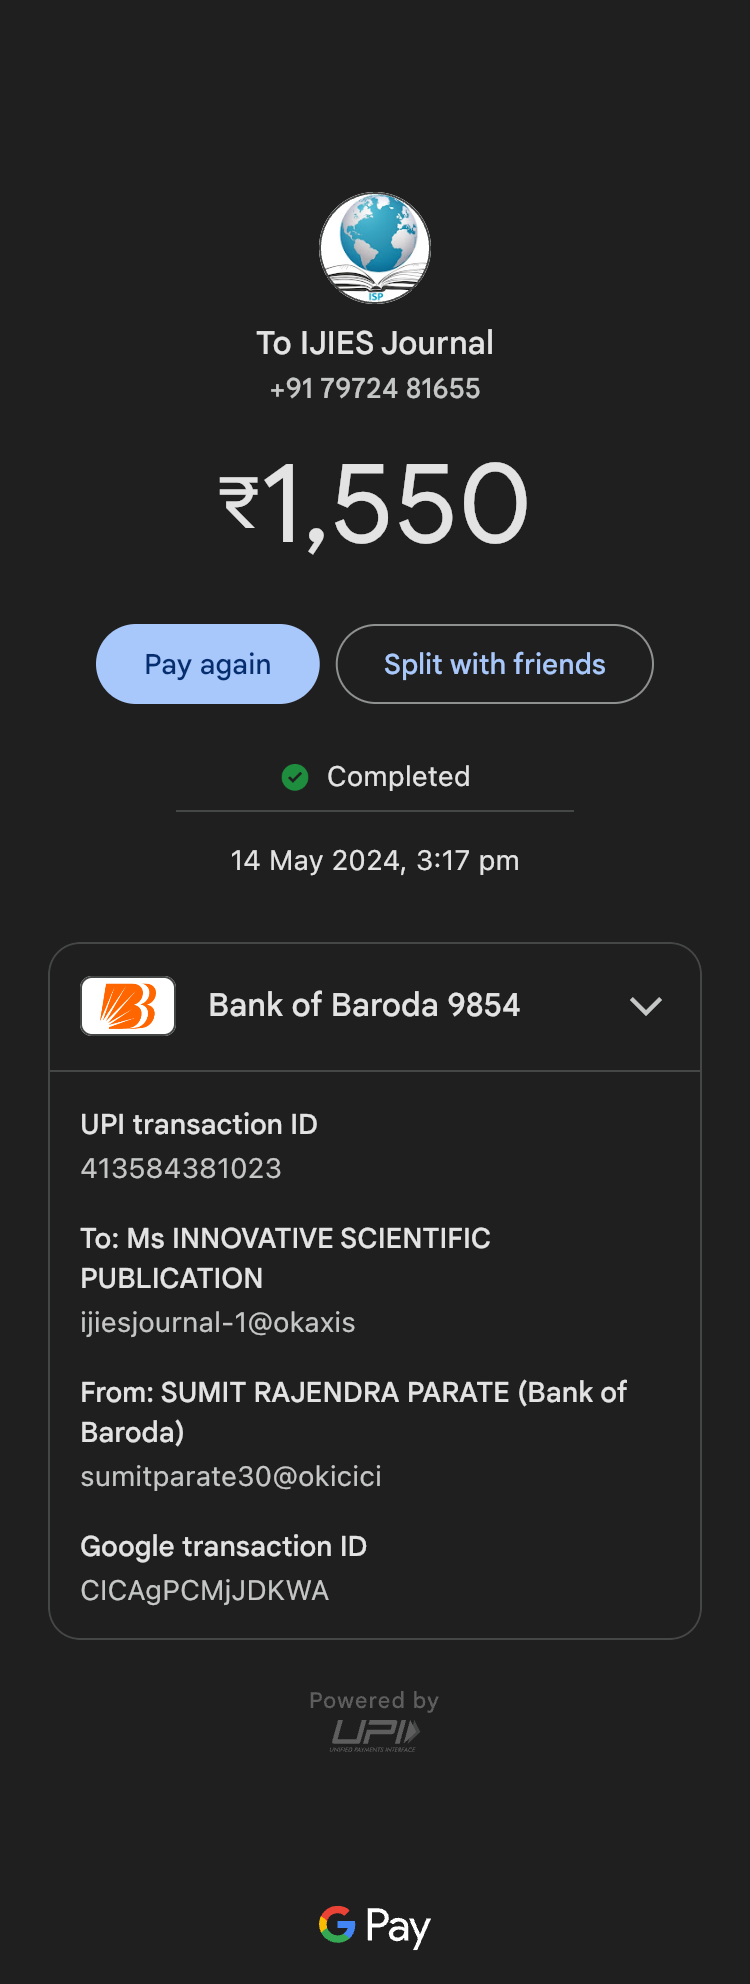The height and width of the screenshot is (1984, 750).
Task: Tap the To IJIES Journal heading
Action: click(x=375, y=343)
